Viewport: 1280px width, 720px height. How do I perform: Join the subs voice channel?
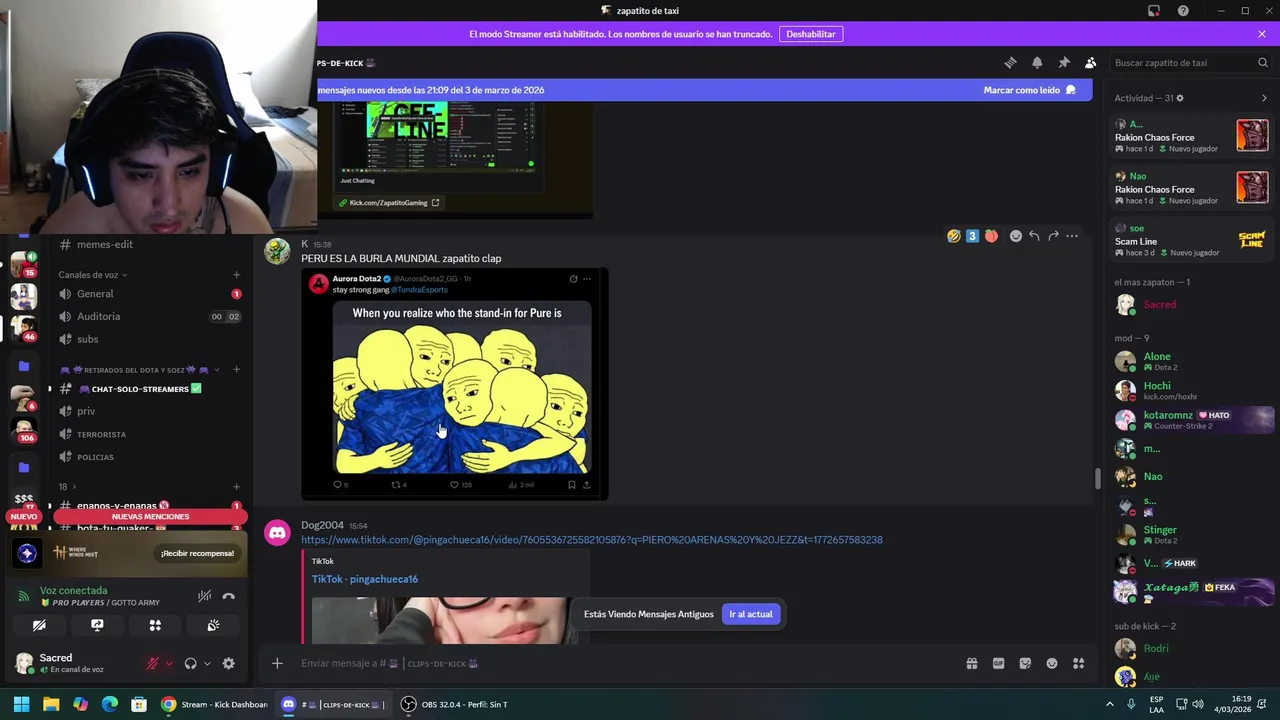tap(150, 339)
